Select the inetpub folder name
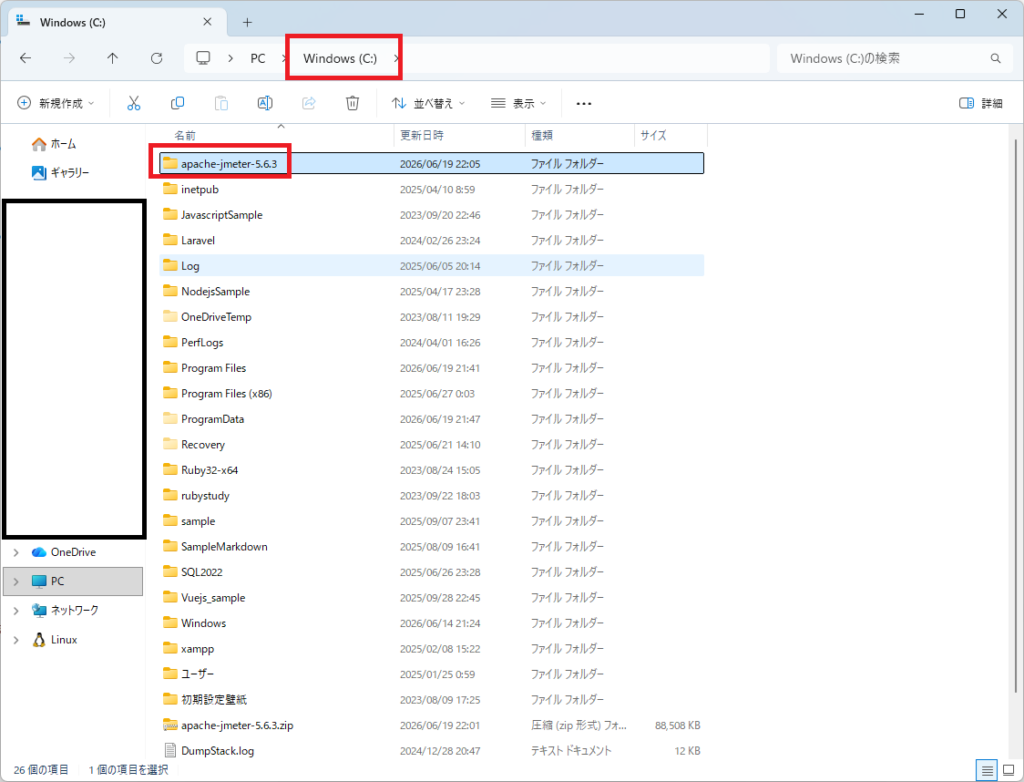The image size is (1024, 782). [200, 189]
